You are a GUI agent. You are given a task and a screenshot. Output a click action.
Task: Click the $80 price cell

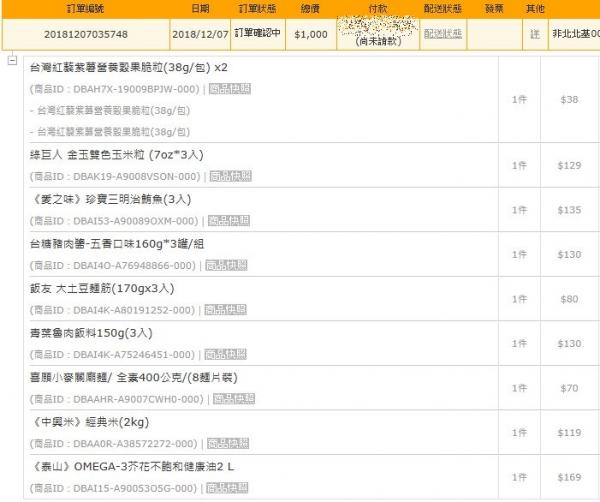click(x=569, y=299)
